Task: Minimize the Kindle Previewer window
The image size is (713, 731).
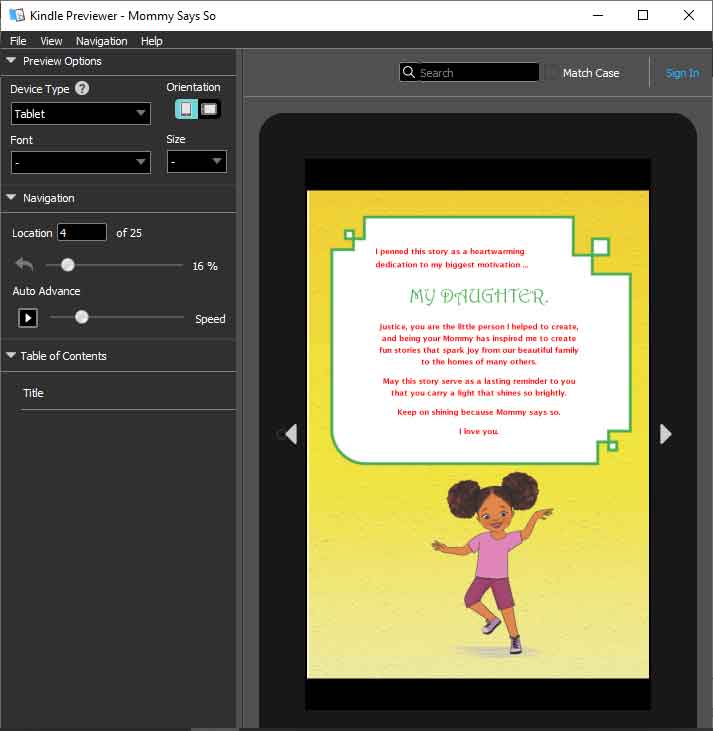Action: (598, 15)
